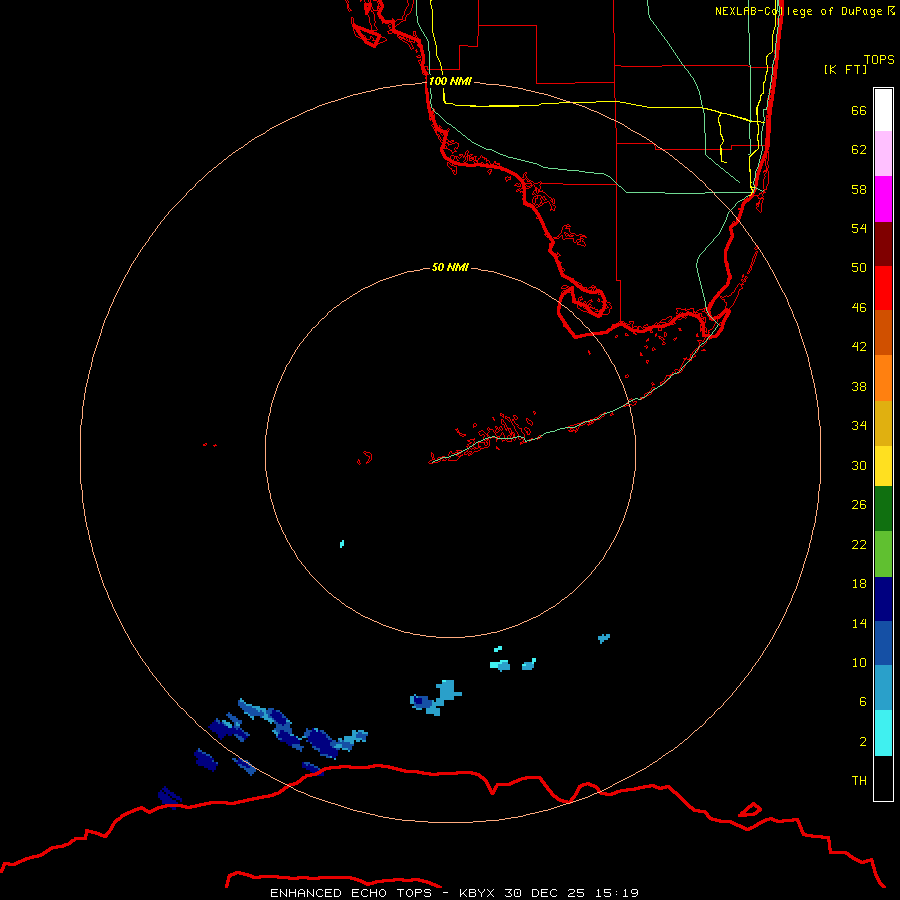
Task: Click the "38" legend value
Action: (859, 386)
